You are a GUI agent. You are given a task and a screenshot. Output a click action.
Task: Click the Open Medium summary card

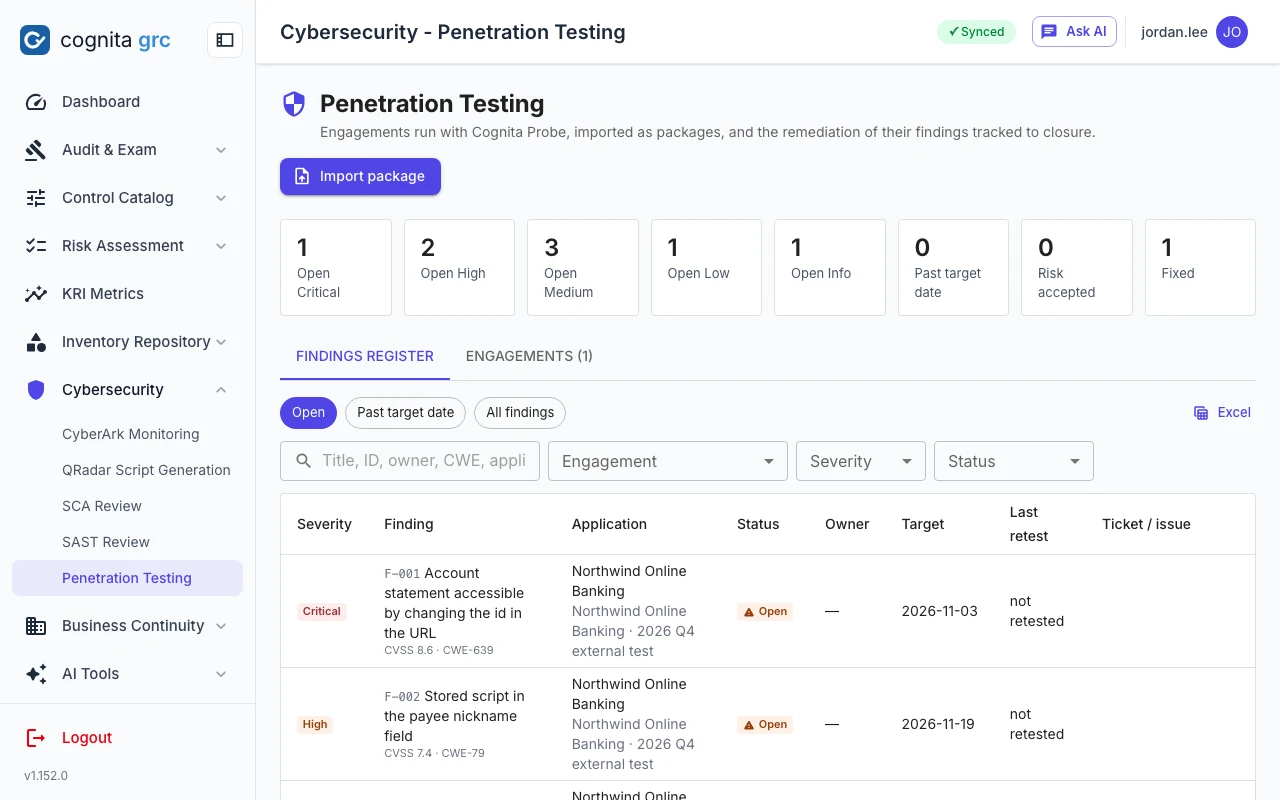[x=583, y=268]
